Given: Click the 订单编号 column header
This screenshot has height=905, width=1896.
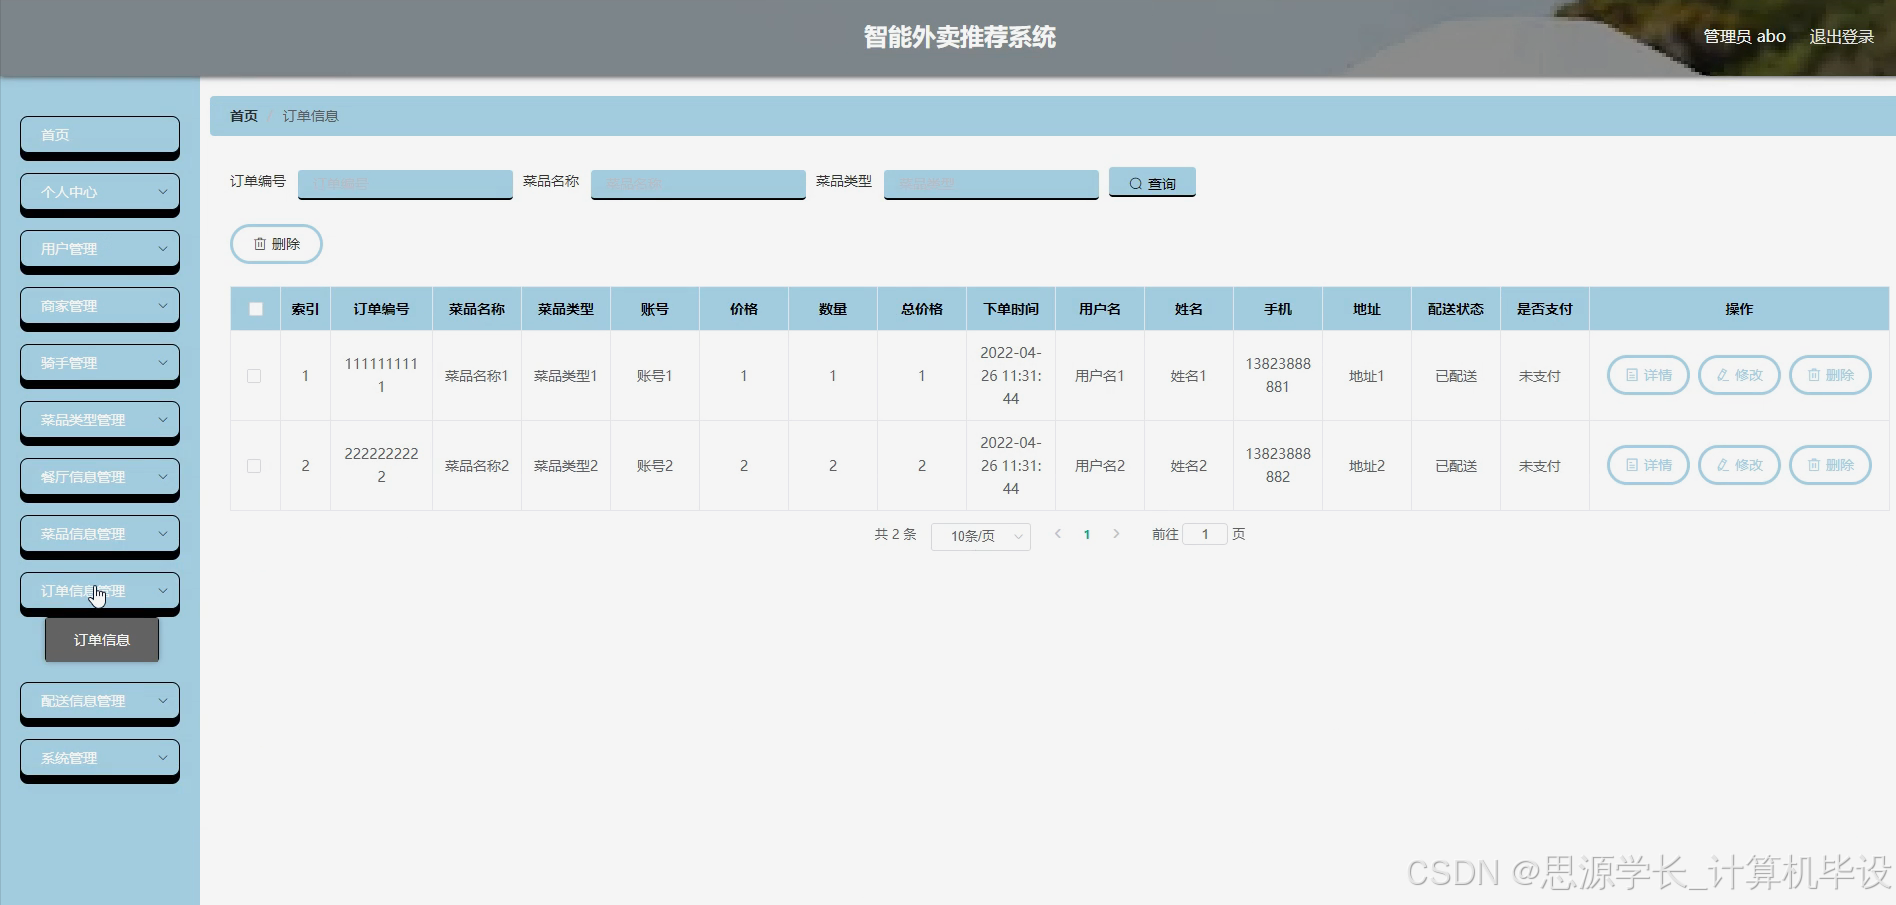Looking at the screenshot, I should pos(381,309).
